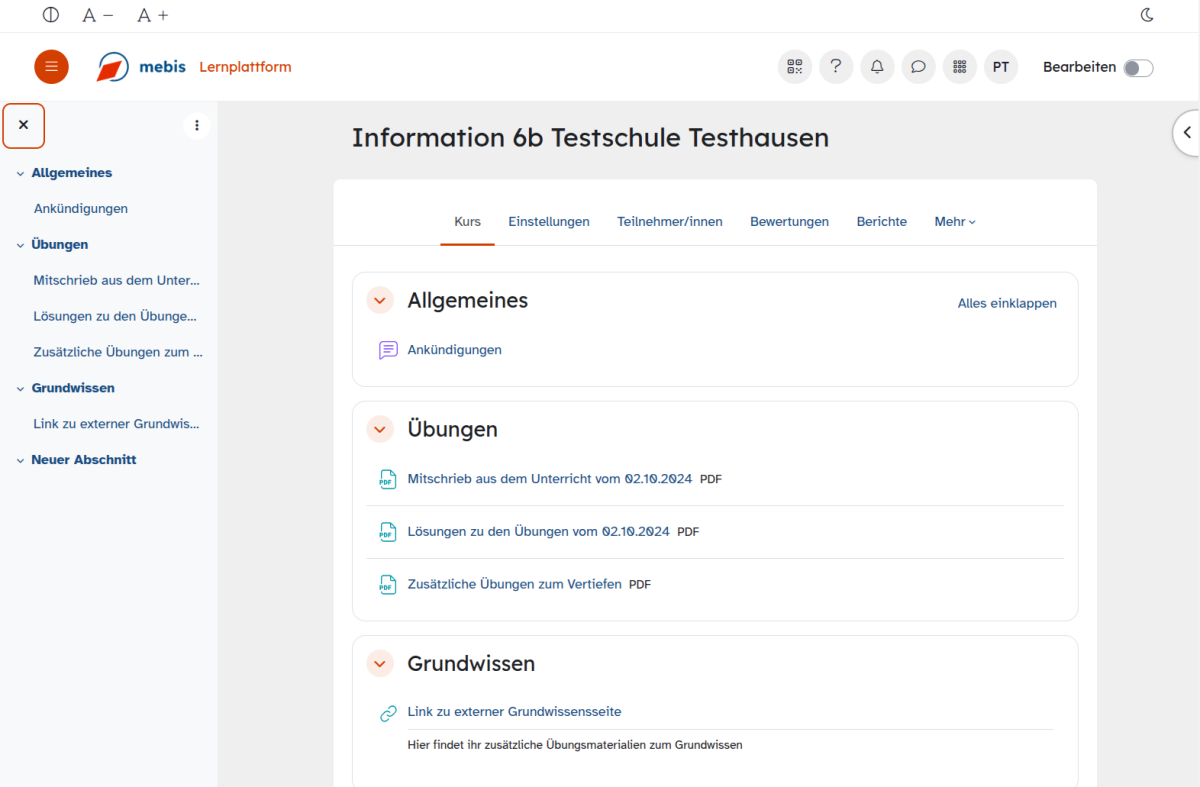Image resolution: width=1200 pixels, height=787 pixels.
Task: Switch to the Bewertungen tab
Action: pyautogui.click(x=789, y=222)
